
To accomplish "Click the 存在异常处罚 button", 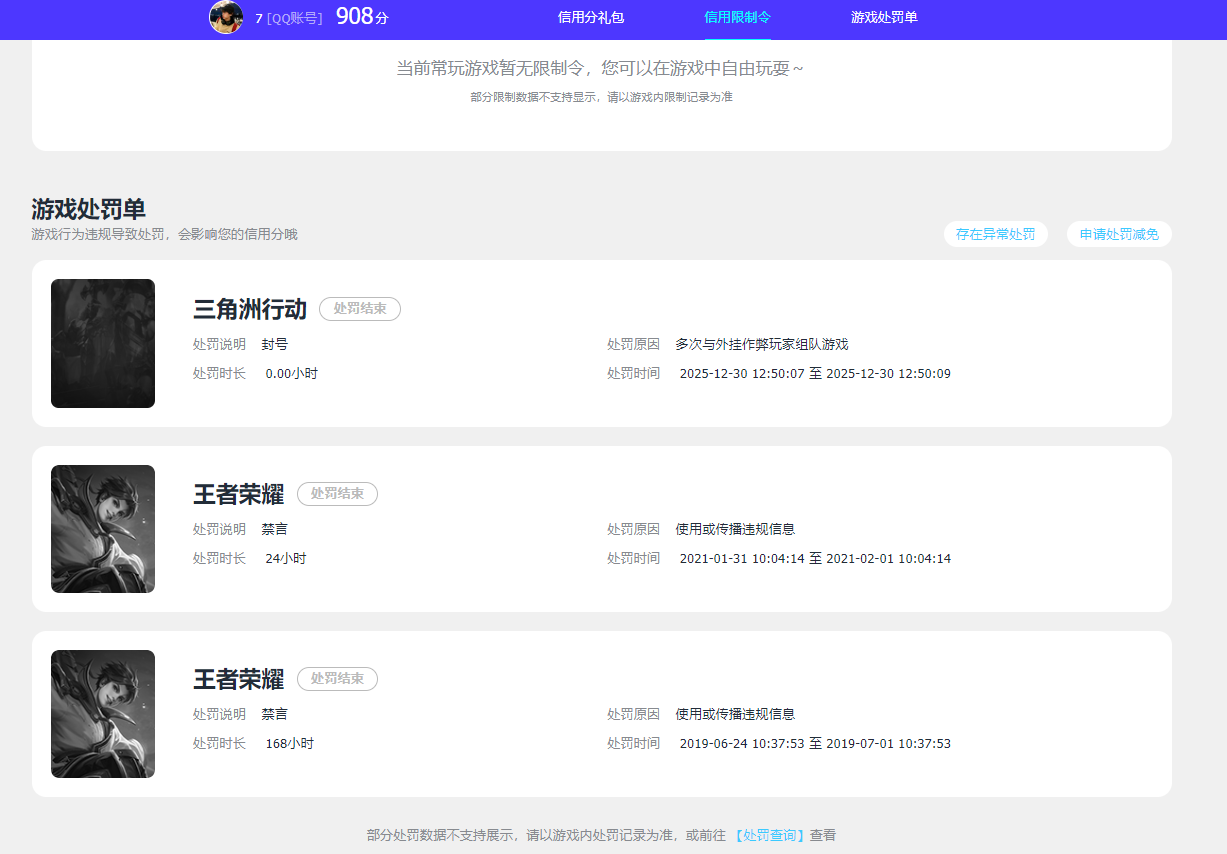I will 995,233.
